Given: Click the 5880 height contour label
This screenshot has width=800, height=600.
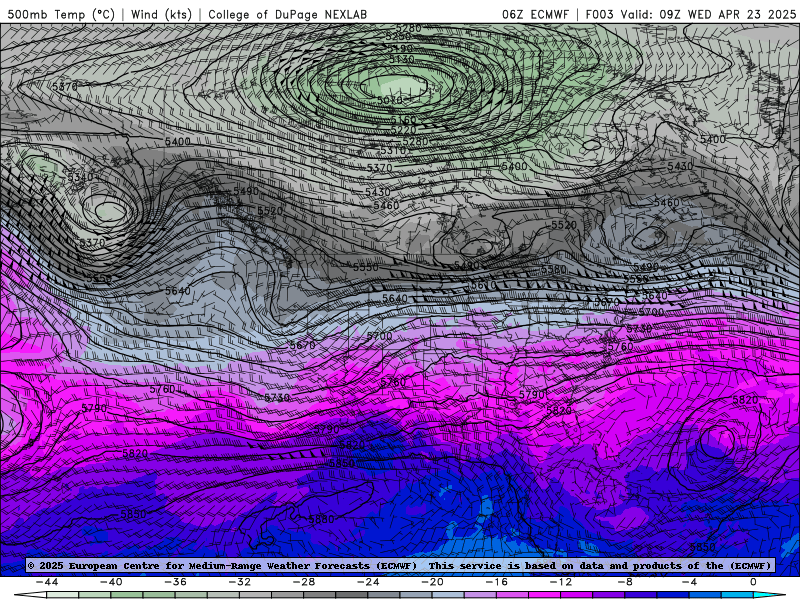Looking at the screenshot, I should pyautogui.click(x=321, y=519).
